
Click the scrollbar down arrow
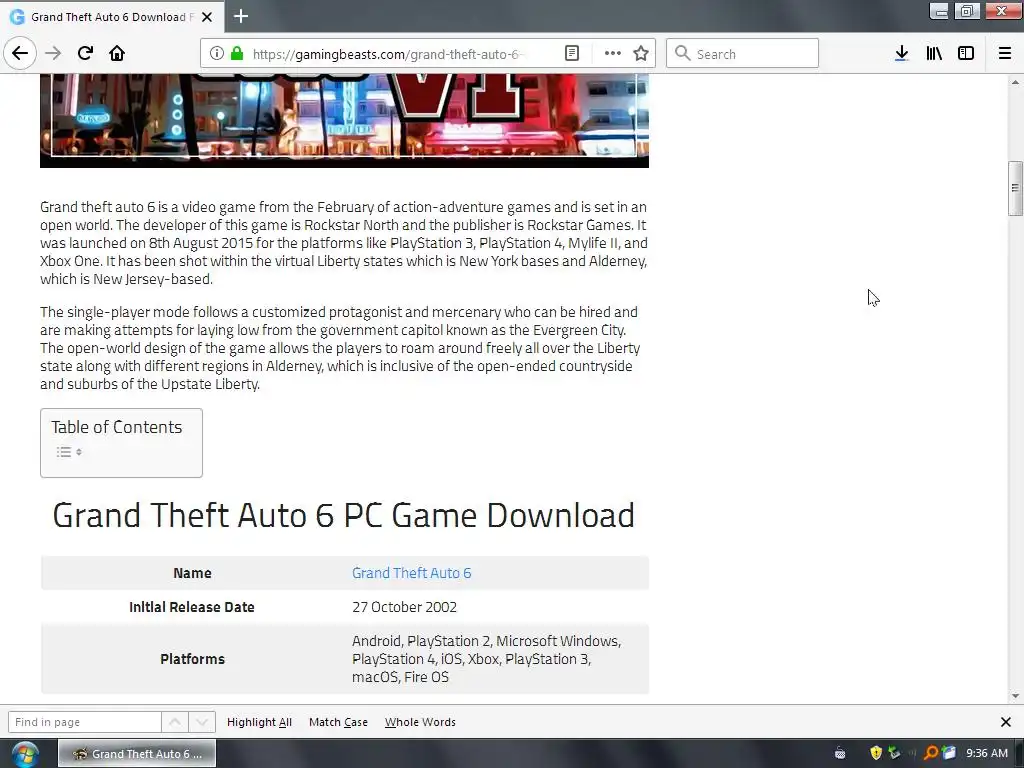point(1015,696)
